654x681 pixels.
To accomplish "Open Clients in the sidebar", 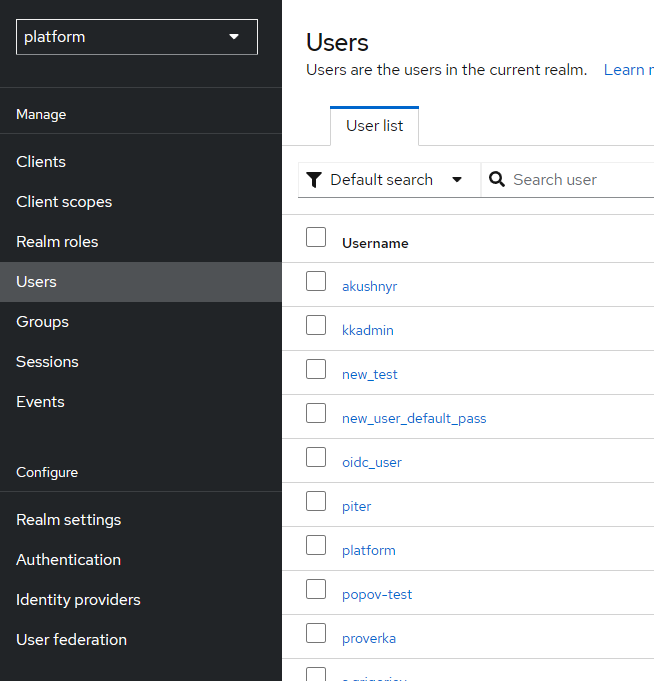I will pos(41,162).
